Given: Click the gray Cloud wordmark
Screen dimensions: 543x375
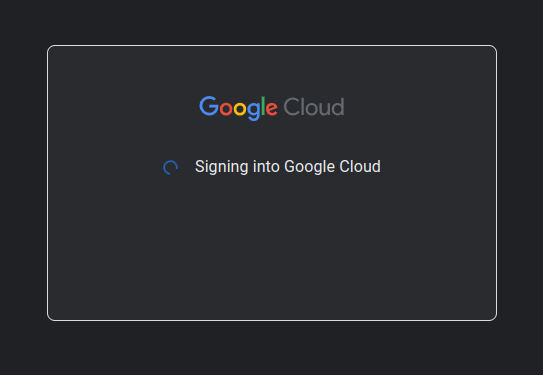Looking at the screenshot, I should tap(314, 107).
